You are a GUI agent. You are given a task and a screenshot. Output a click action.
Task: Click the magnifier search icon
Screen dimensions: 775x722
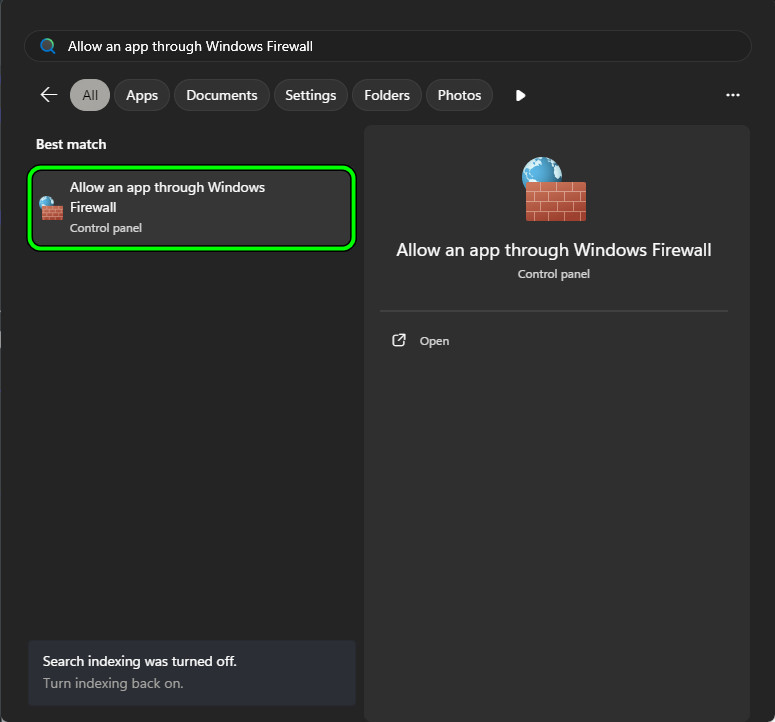(47, 46)
